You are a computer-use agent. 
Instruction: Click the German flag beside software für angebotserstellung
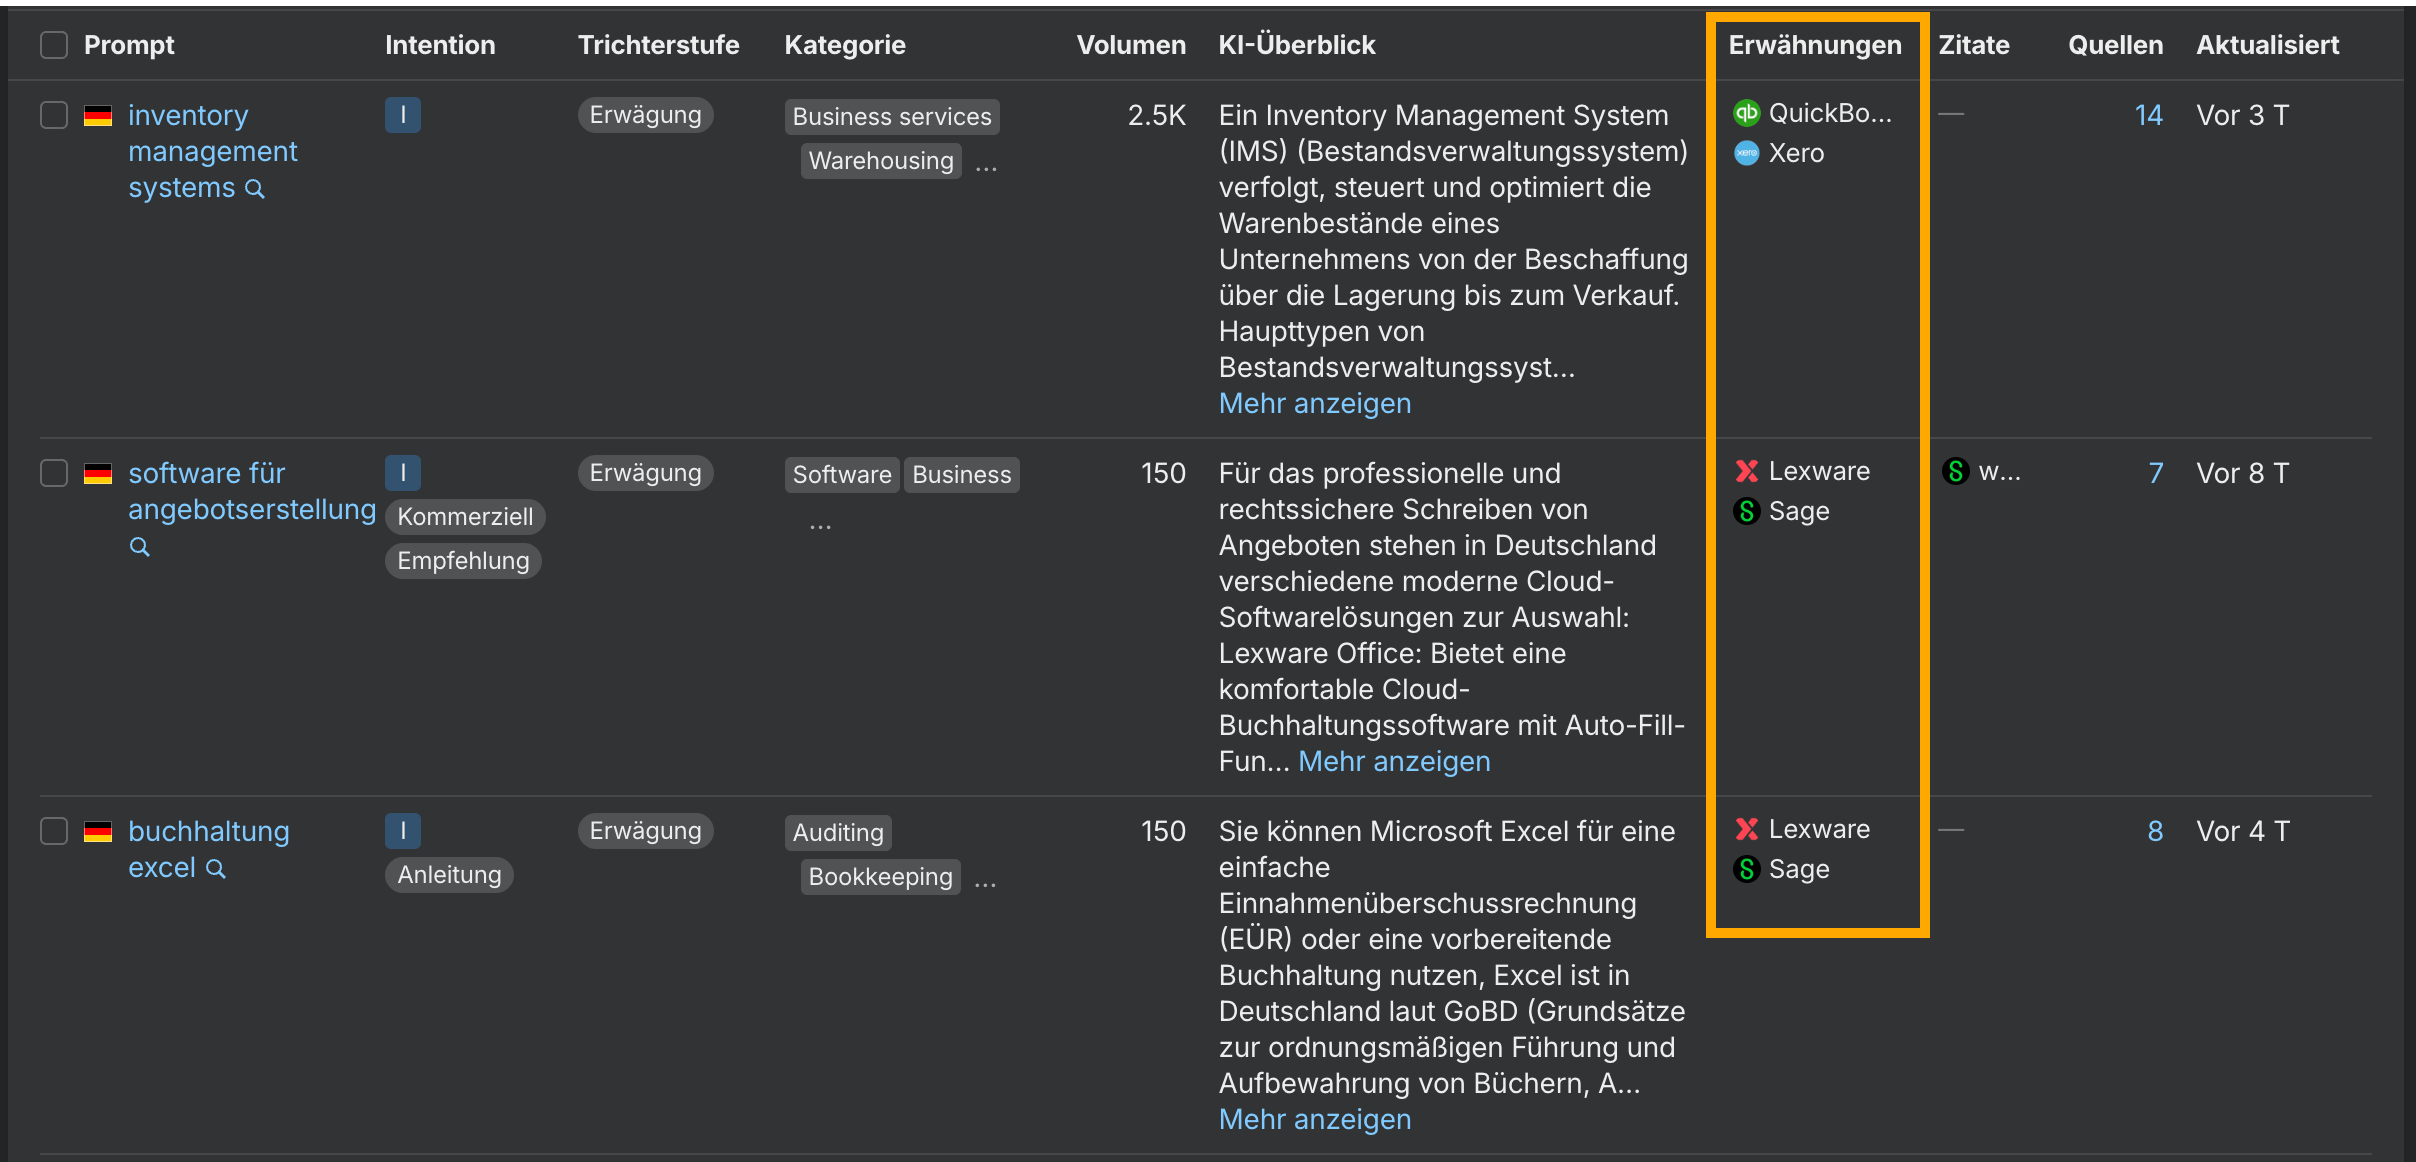pos(98,474)
